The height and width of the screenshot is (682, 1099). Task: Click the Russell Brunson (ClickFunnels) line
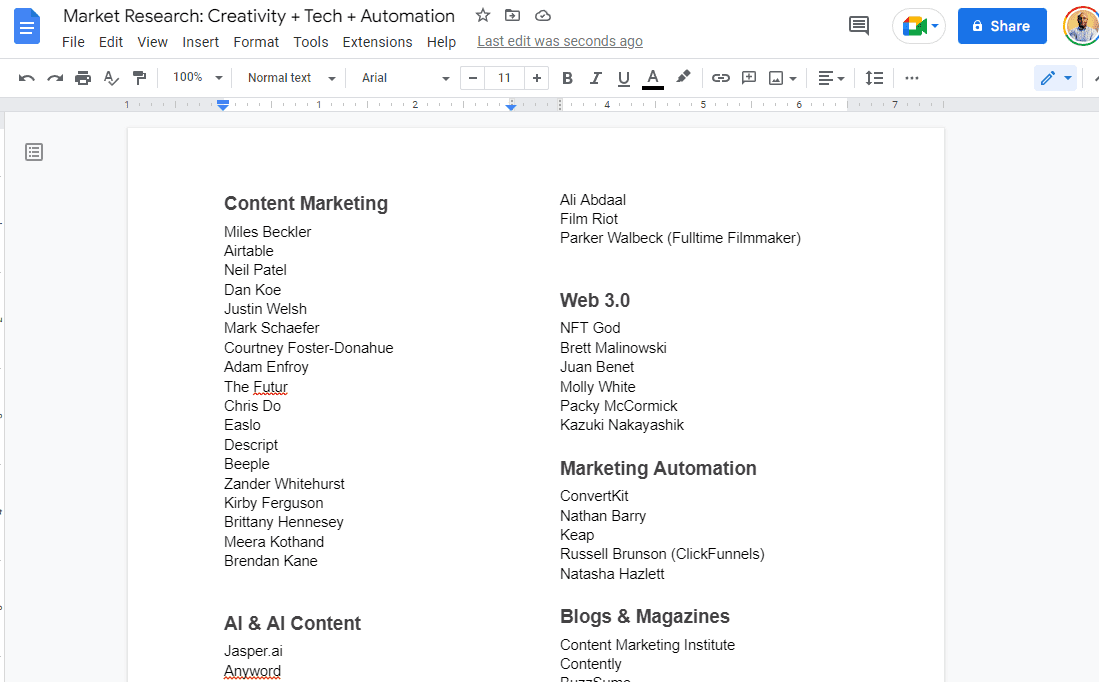pos(662,554)
